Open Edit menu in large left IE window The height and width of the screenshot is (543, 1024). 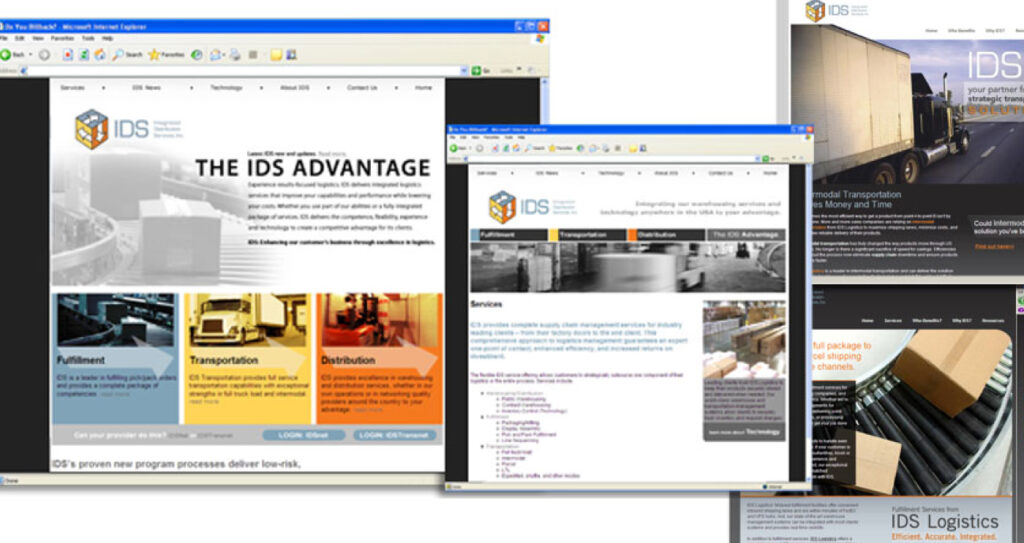point(20,38)
